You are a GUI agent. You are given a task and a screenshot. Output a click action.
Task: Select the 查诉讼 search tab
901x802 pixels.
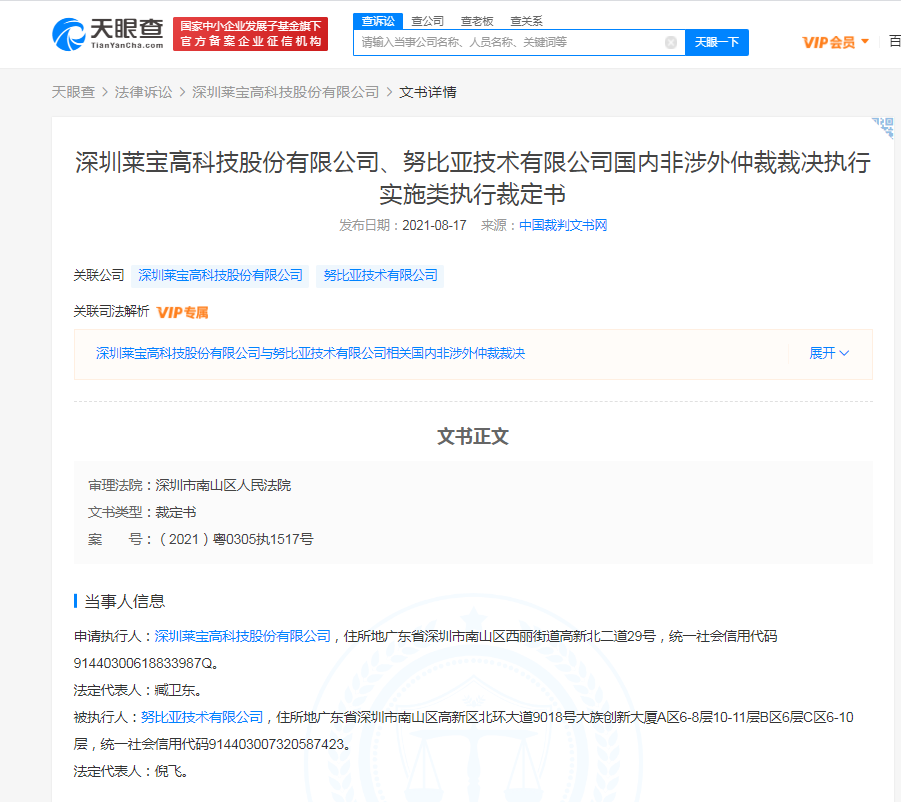(378, 21)
